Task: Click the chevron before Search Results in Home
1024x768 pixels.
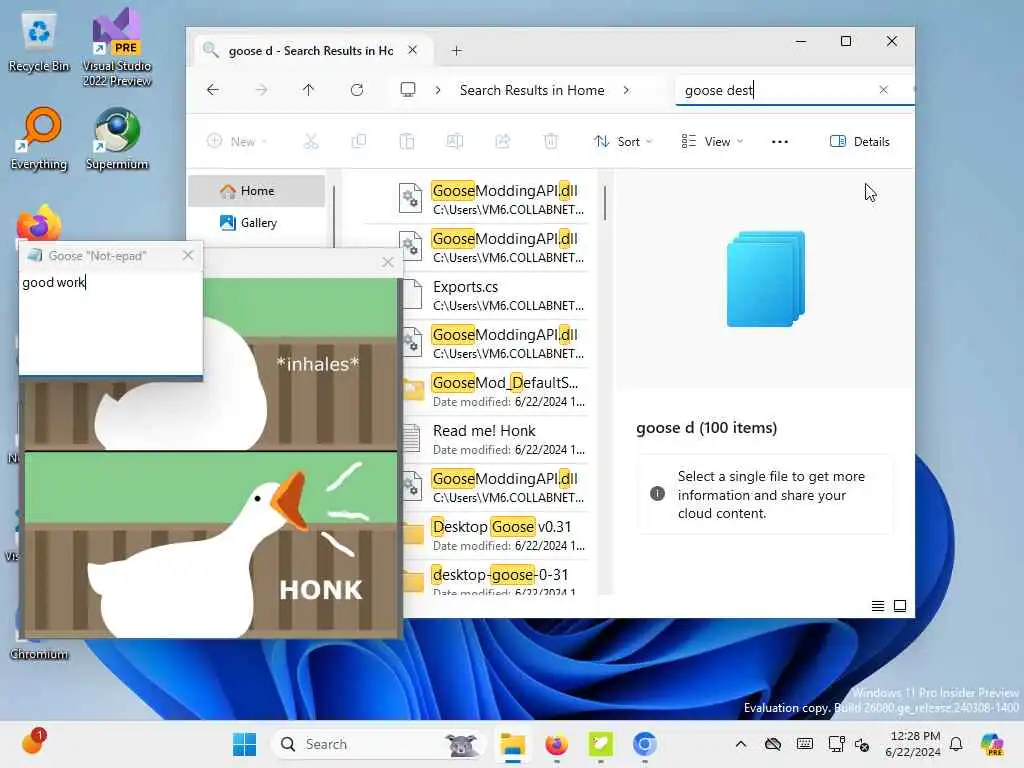Action: tap(438, 90)
